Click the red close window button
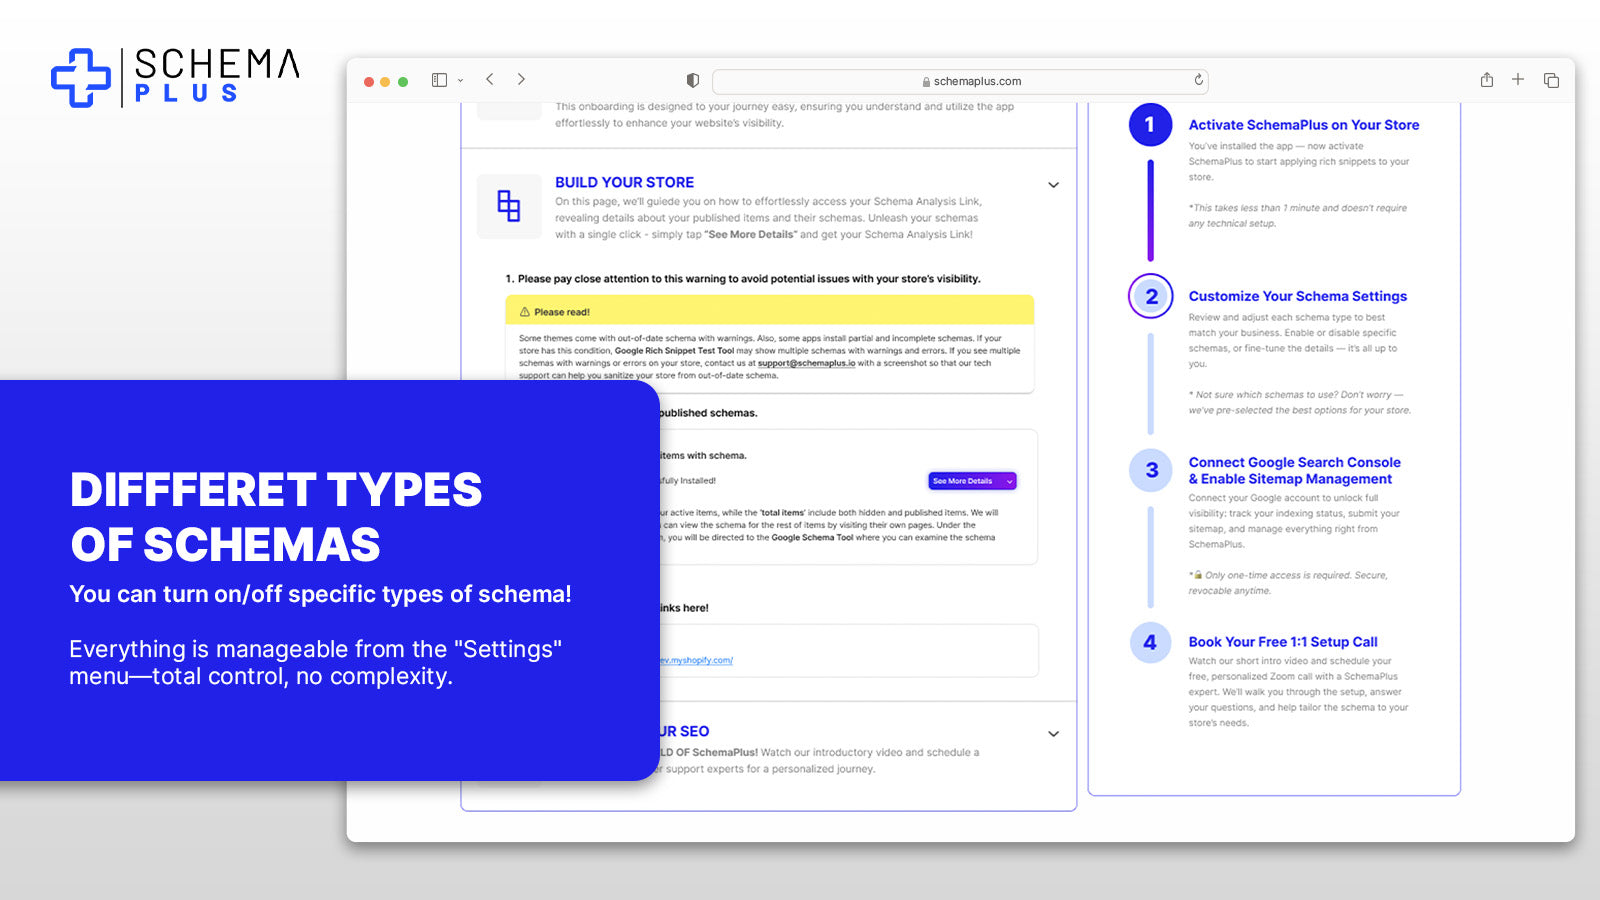The height and width of the screenshot is (900, 1600). 369,82
